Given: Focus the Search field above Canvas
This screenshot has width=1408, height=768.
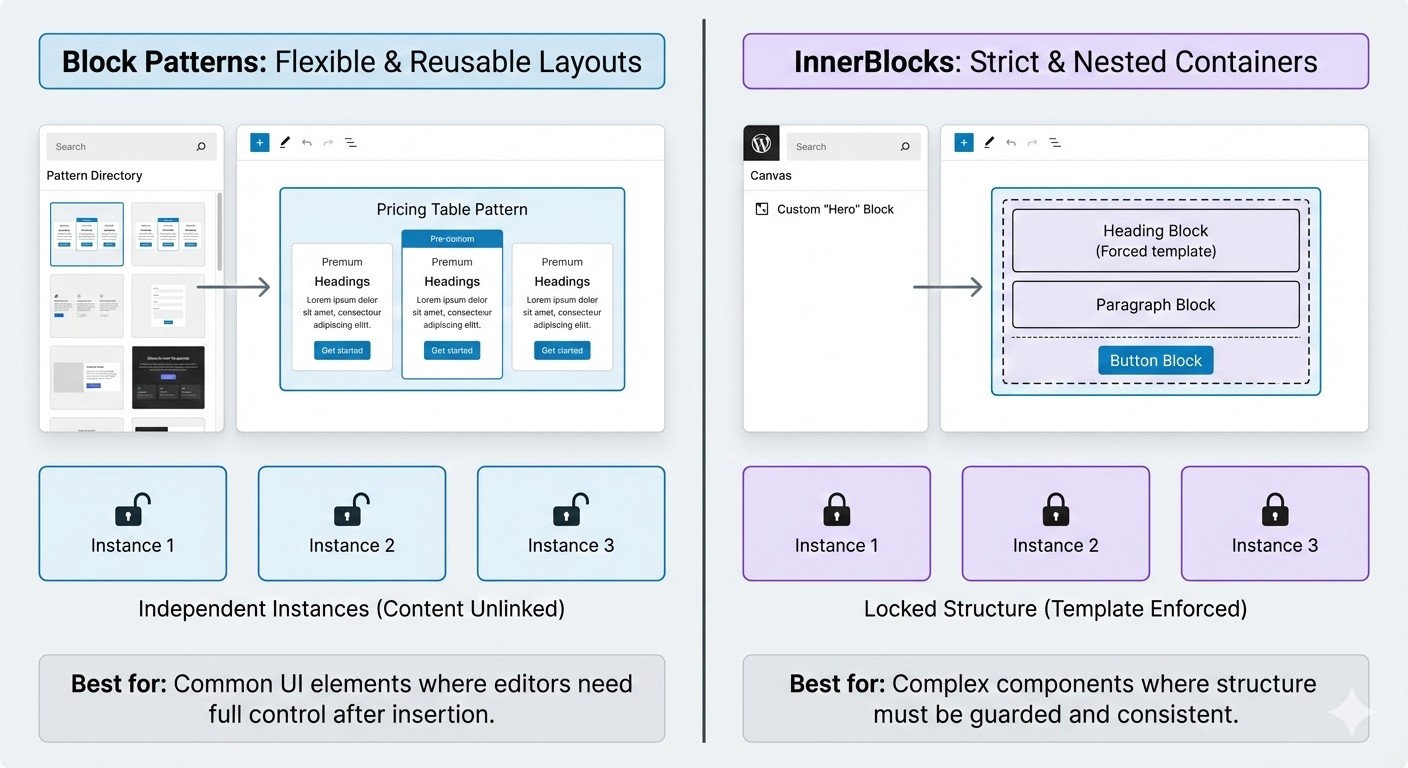Looking at the screenshot, I should [853, 147].
